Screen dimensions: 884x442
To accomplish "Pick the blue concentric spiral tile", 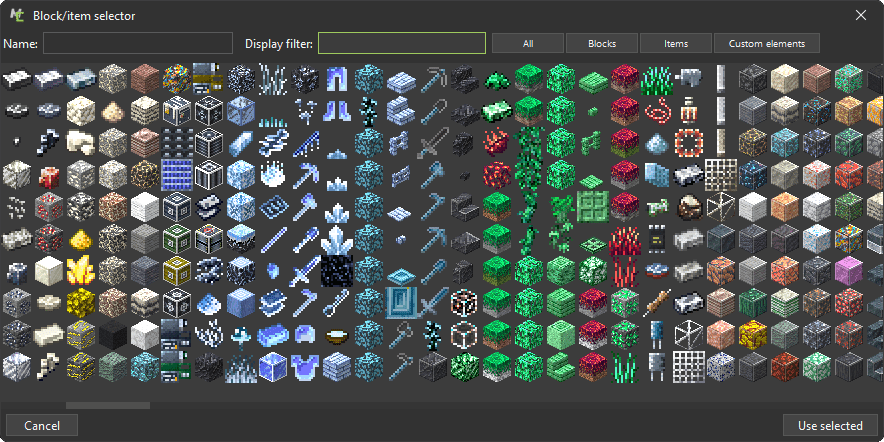I will click(401, 303).
